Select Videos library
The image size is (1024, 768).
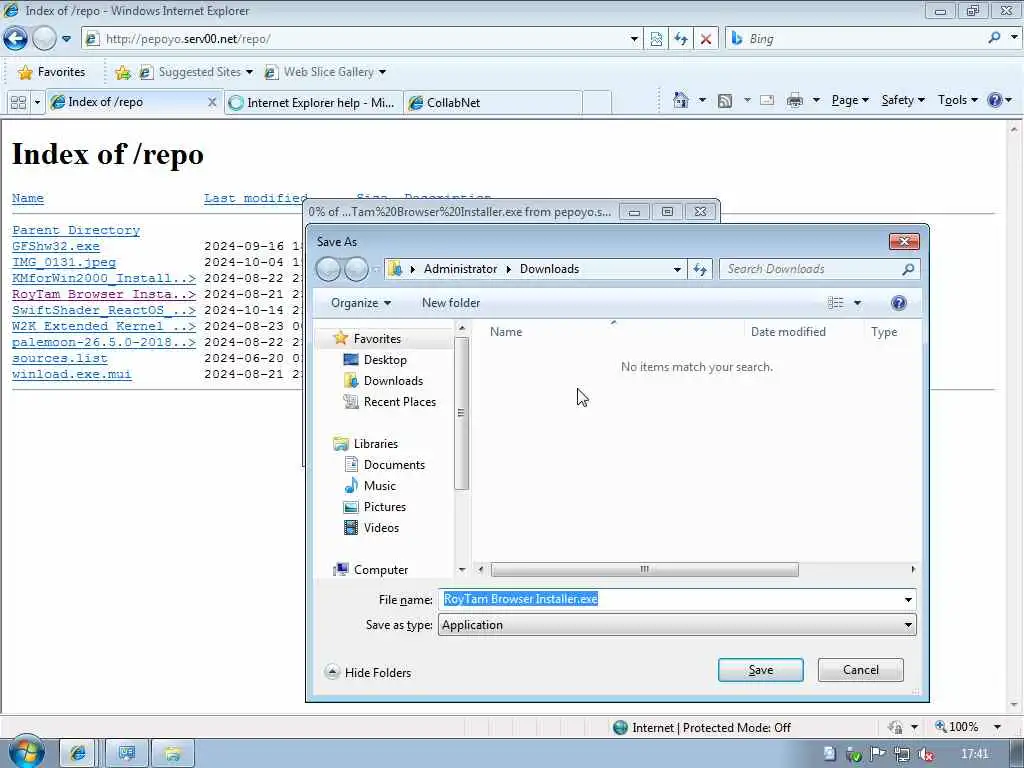(x=381, y=528)
